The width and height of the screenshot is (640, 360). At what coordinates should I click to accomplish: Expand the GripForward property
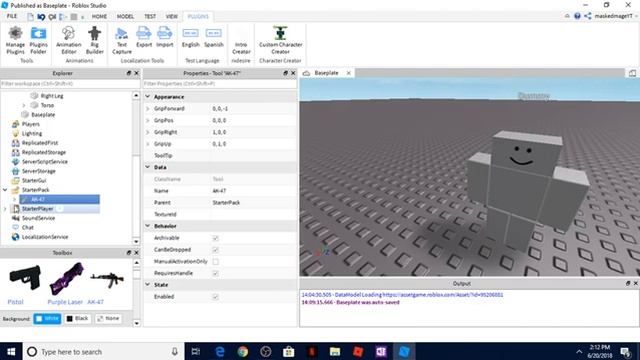[x=148, y=109]
